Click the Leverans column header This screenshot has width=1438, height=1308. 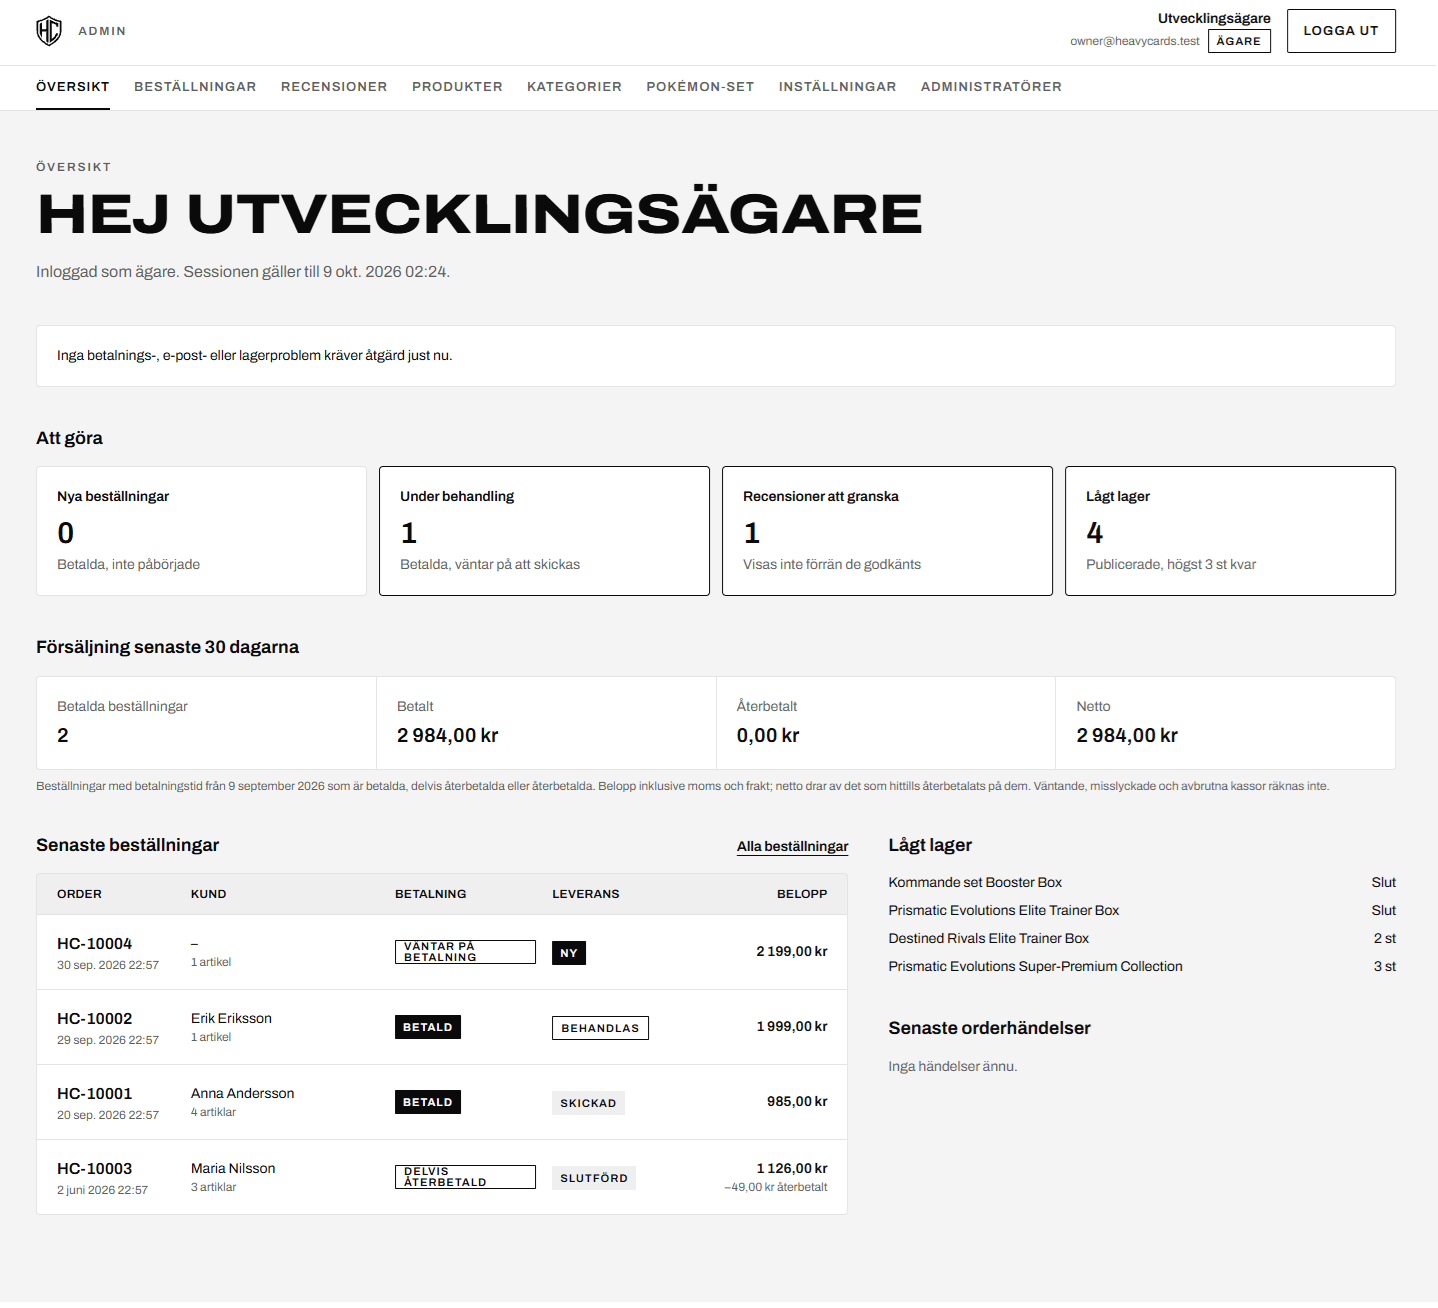click(586, 894)
